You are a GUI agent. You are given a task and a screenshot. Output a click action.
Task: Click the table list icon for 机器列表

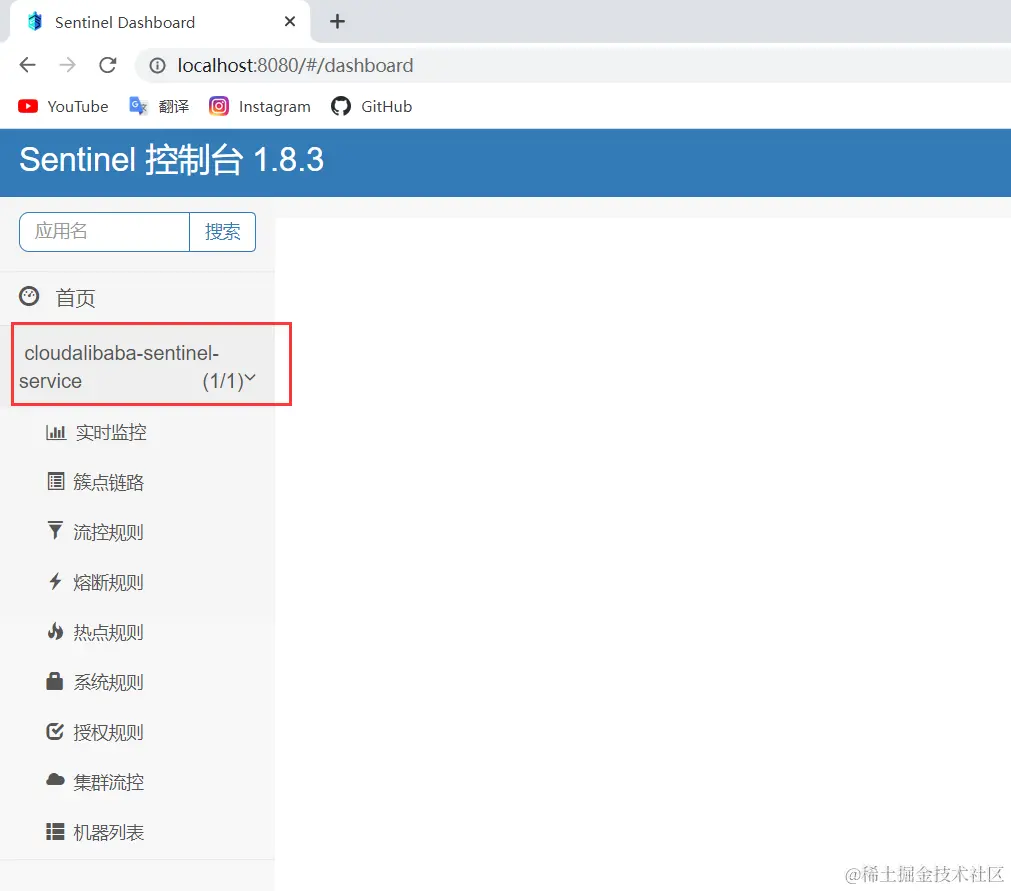(x=55, y=832)
